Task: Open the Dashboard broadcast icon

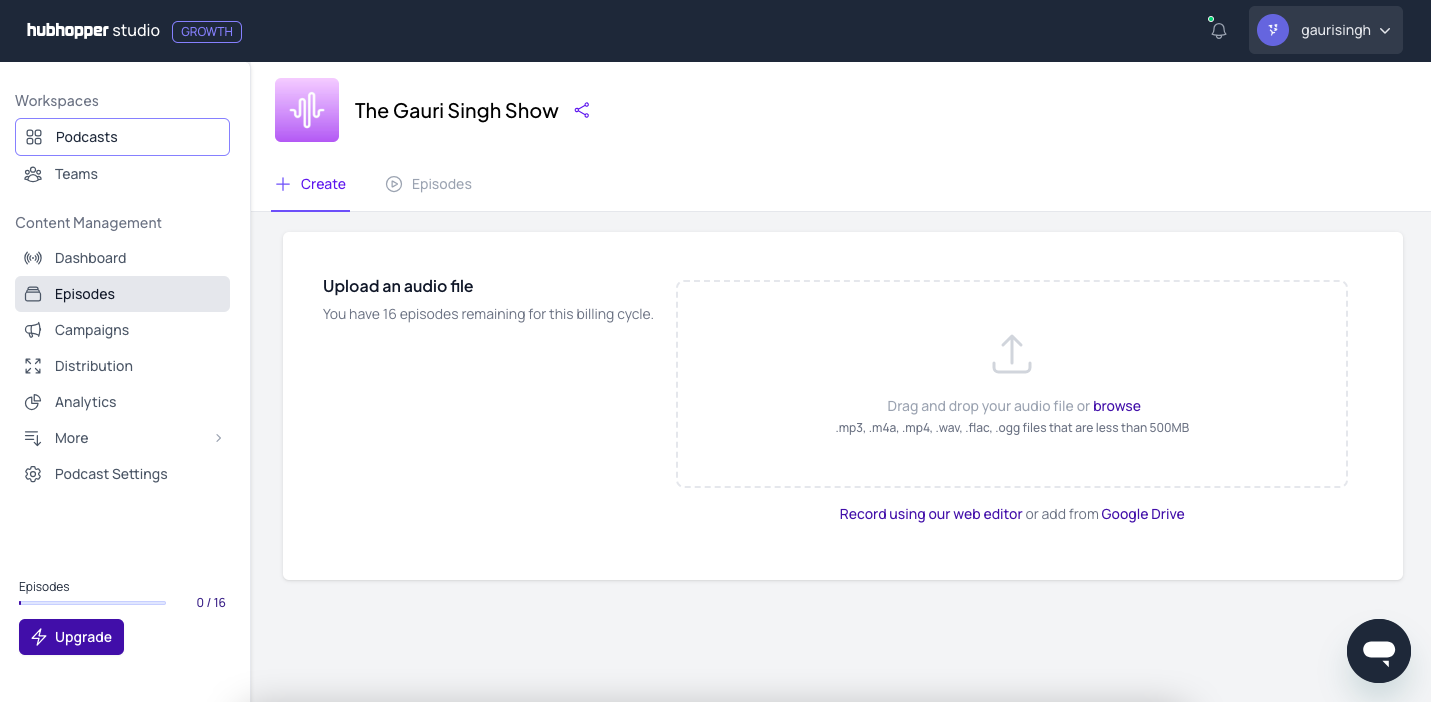Action: 33,257
